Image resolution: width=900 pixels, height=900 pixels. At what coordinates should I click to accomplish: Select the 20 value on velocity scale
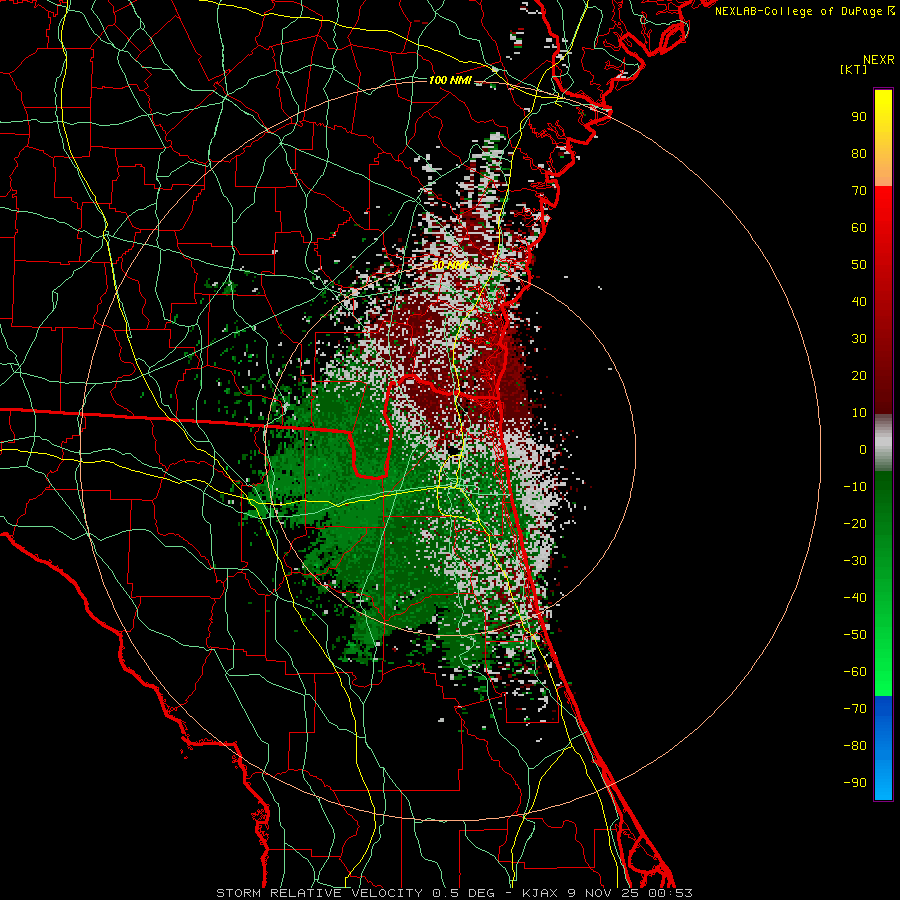click(x=859, y=375)
